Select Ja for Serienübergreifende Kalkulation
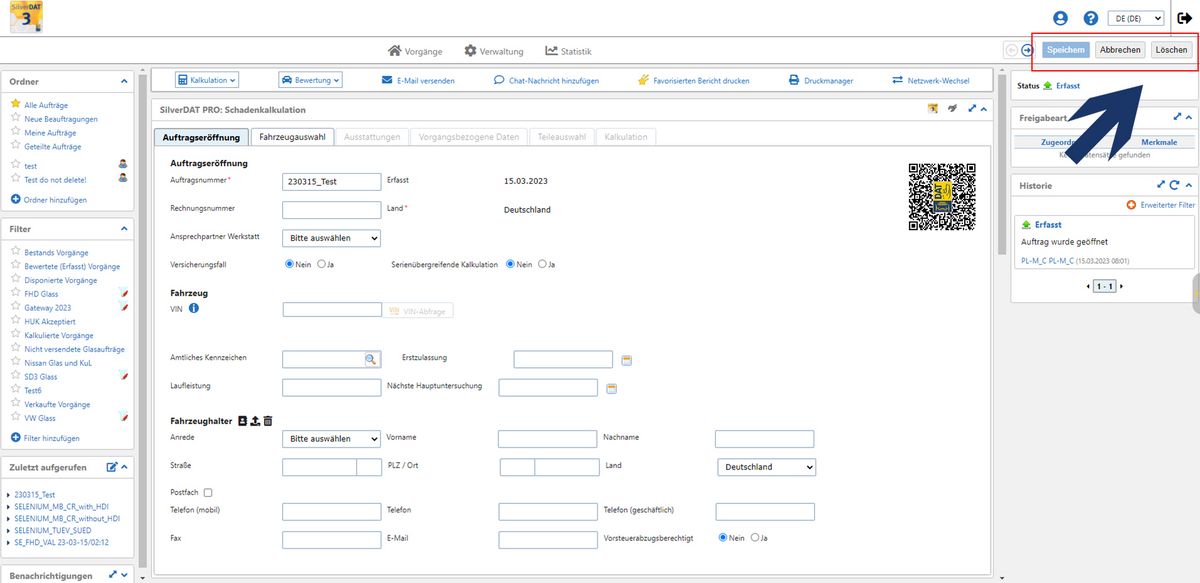 542,264
